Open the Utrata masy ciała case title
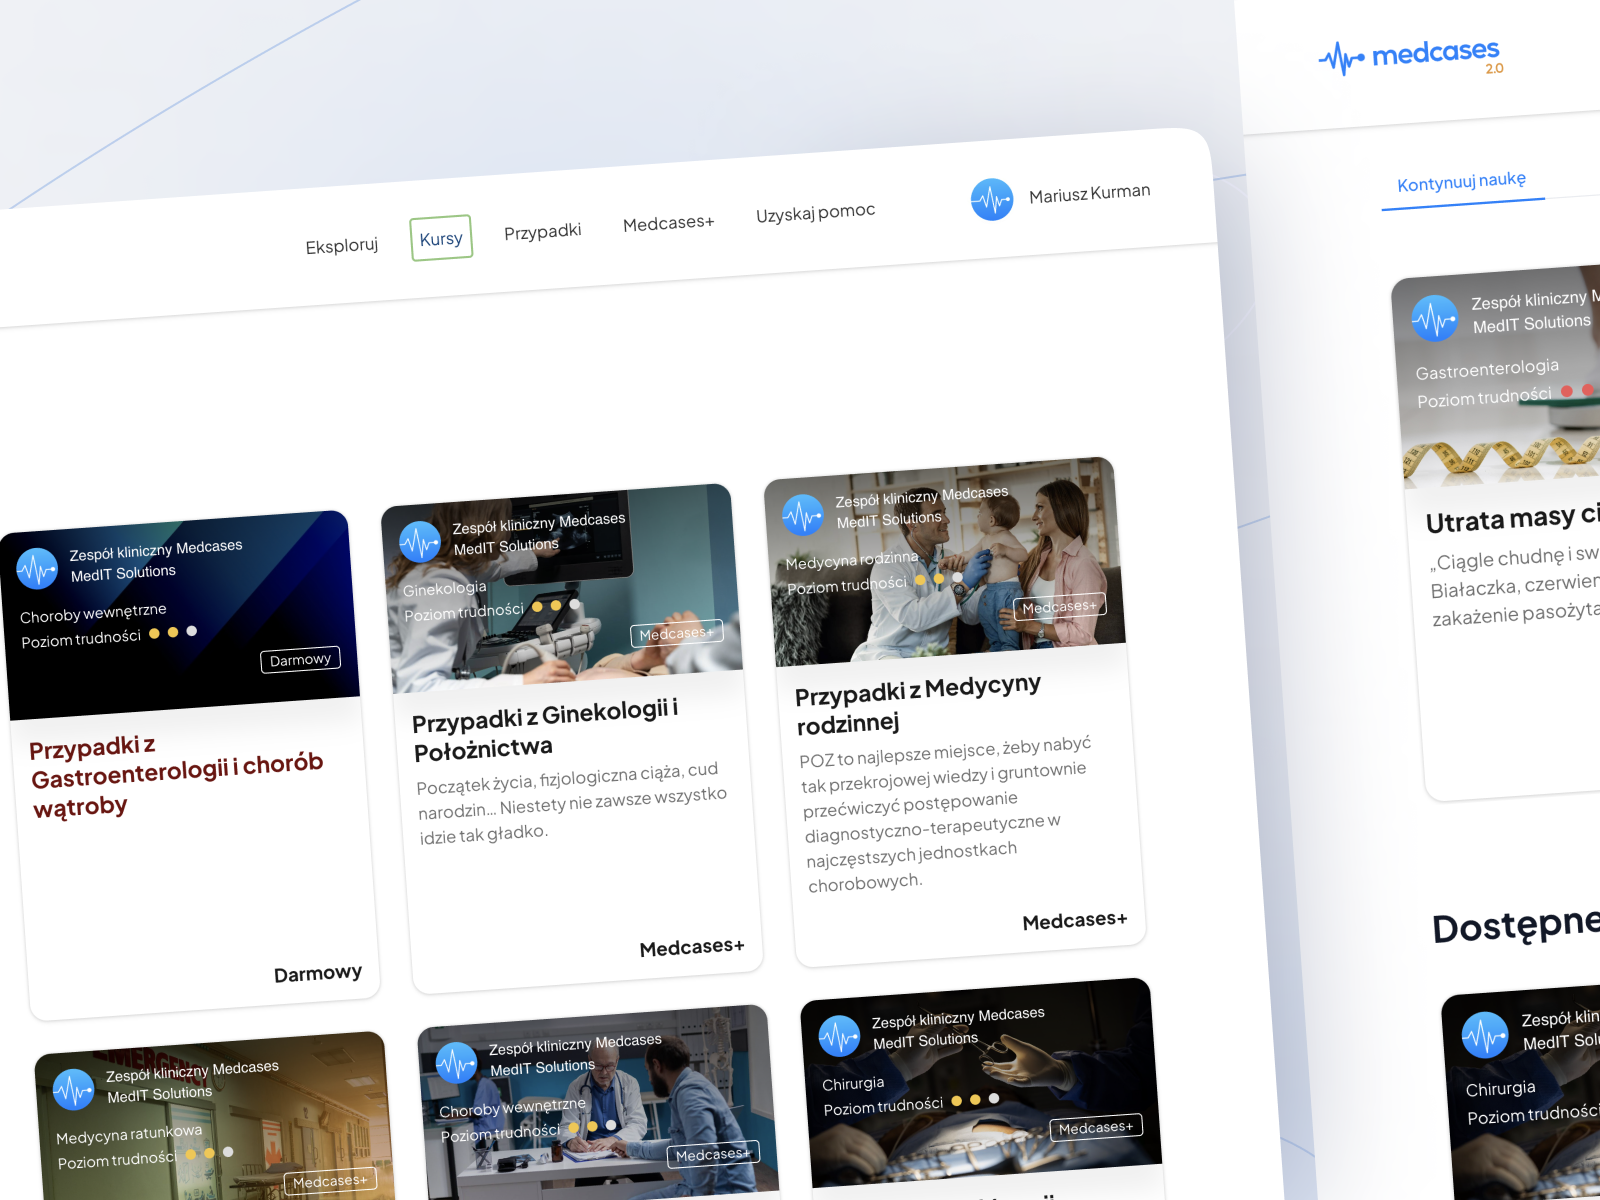This screenshot has height=1200, width=1600. tap(1512, 519)
